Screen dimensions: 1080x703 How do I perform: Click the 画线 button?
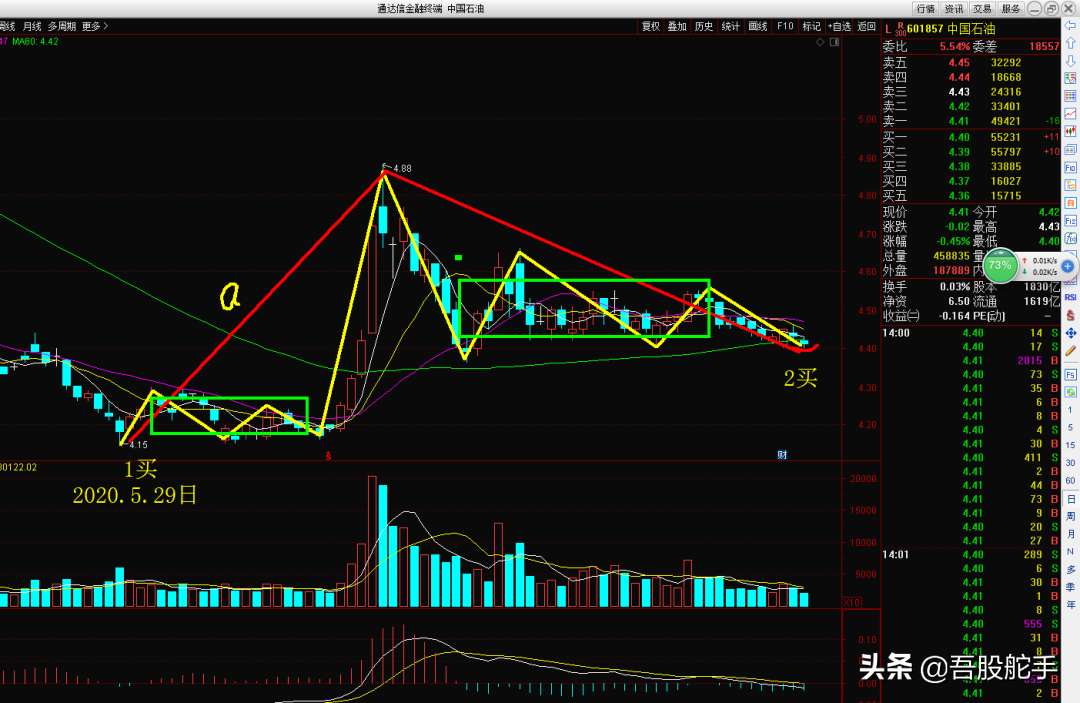click(758, 26)
